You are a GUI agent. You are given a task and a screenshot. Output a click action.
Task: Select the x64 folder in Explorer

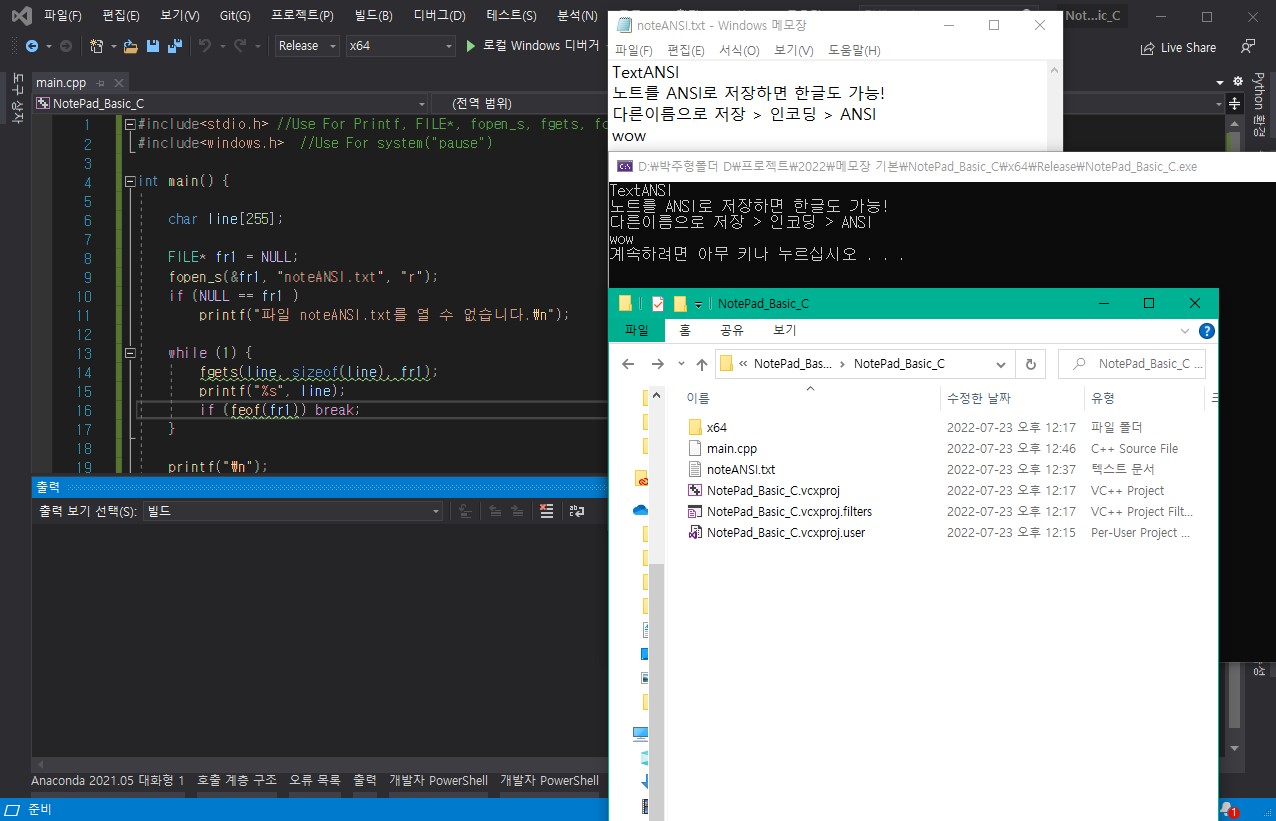pyautogui.click(x=716, y=428)
